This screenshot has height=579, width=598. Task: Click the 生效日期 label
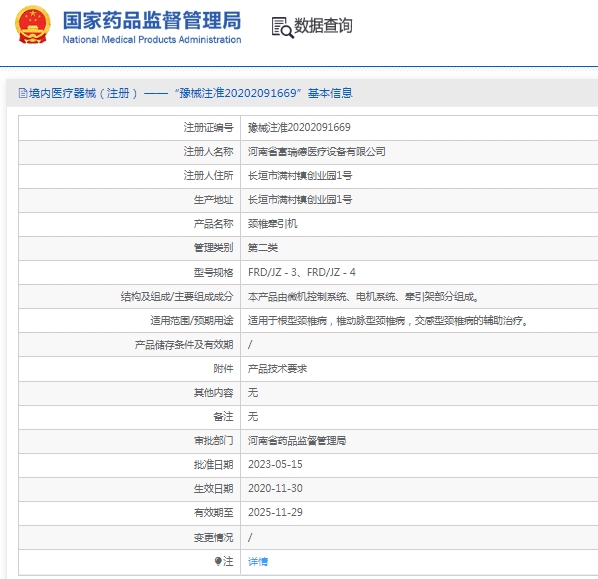click(213, 489)
